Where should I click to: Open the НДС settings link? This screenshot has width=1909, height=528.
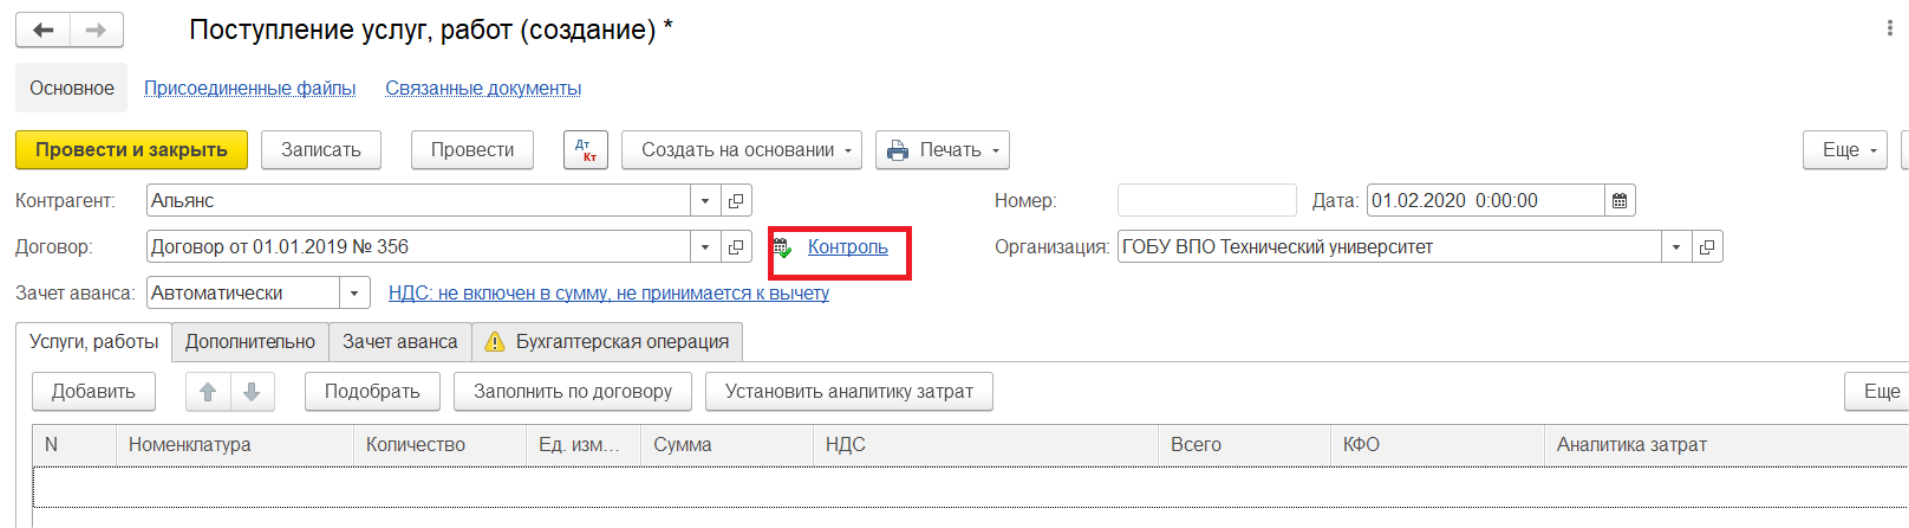click(x=608, y=293)
